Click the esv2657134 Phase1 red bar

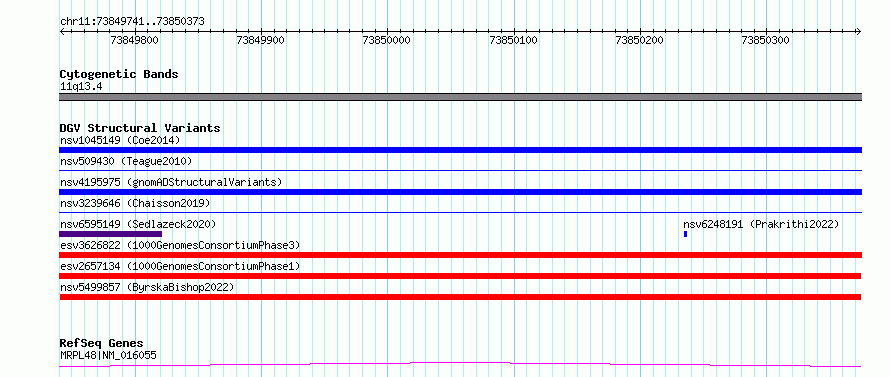coord(460,276)
